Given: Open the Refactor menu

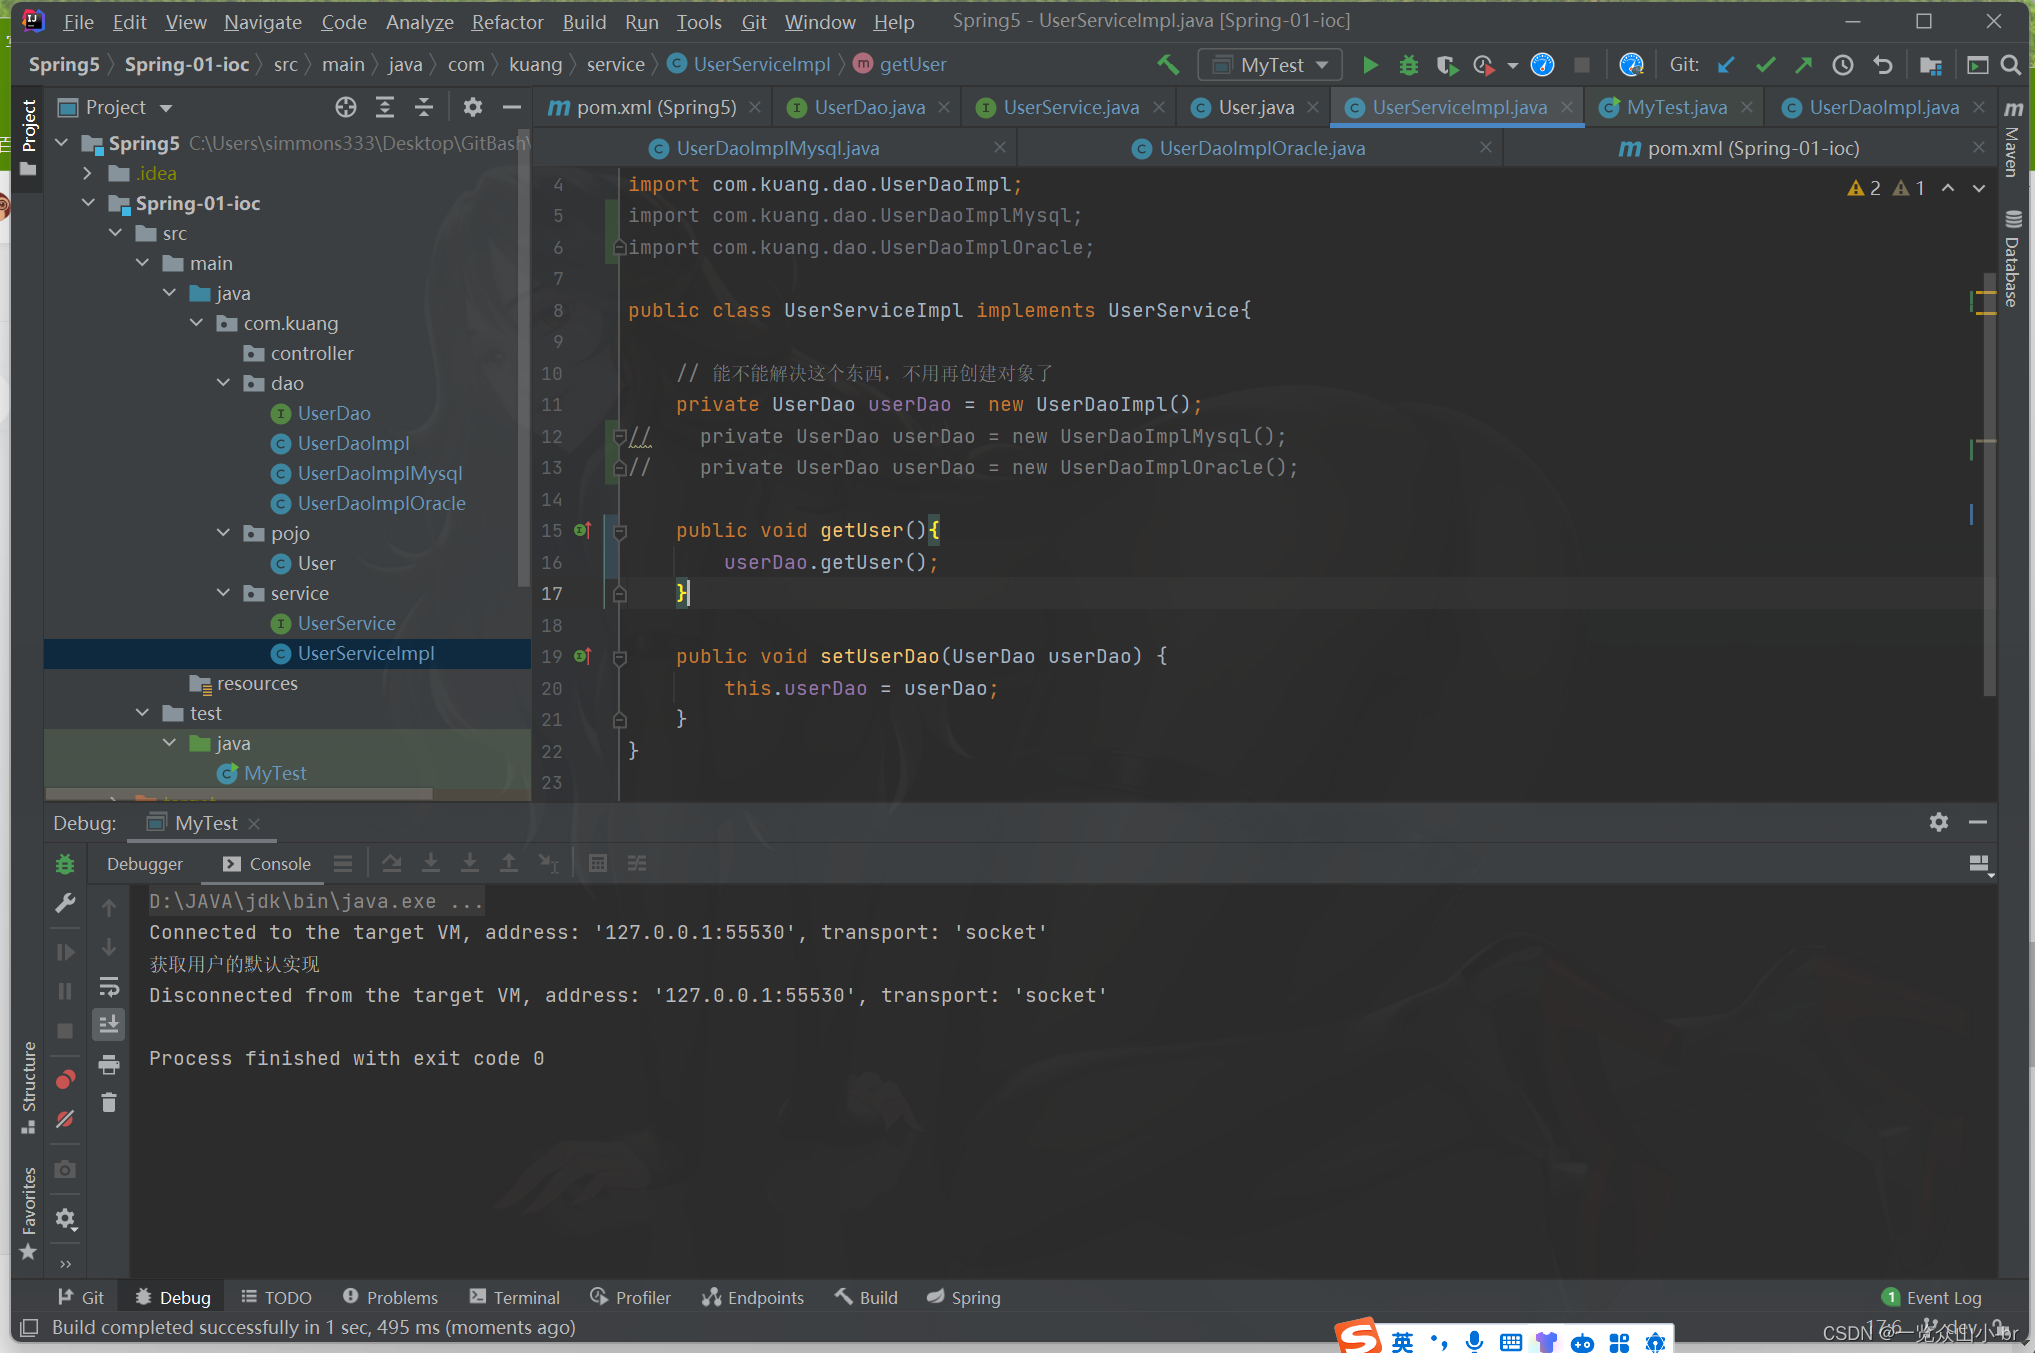Looking at the screenshot, I should [x=507, y=21].
